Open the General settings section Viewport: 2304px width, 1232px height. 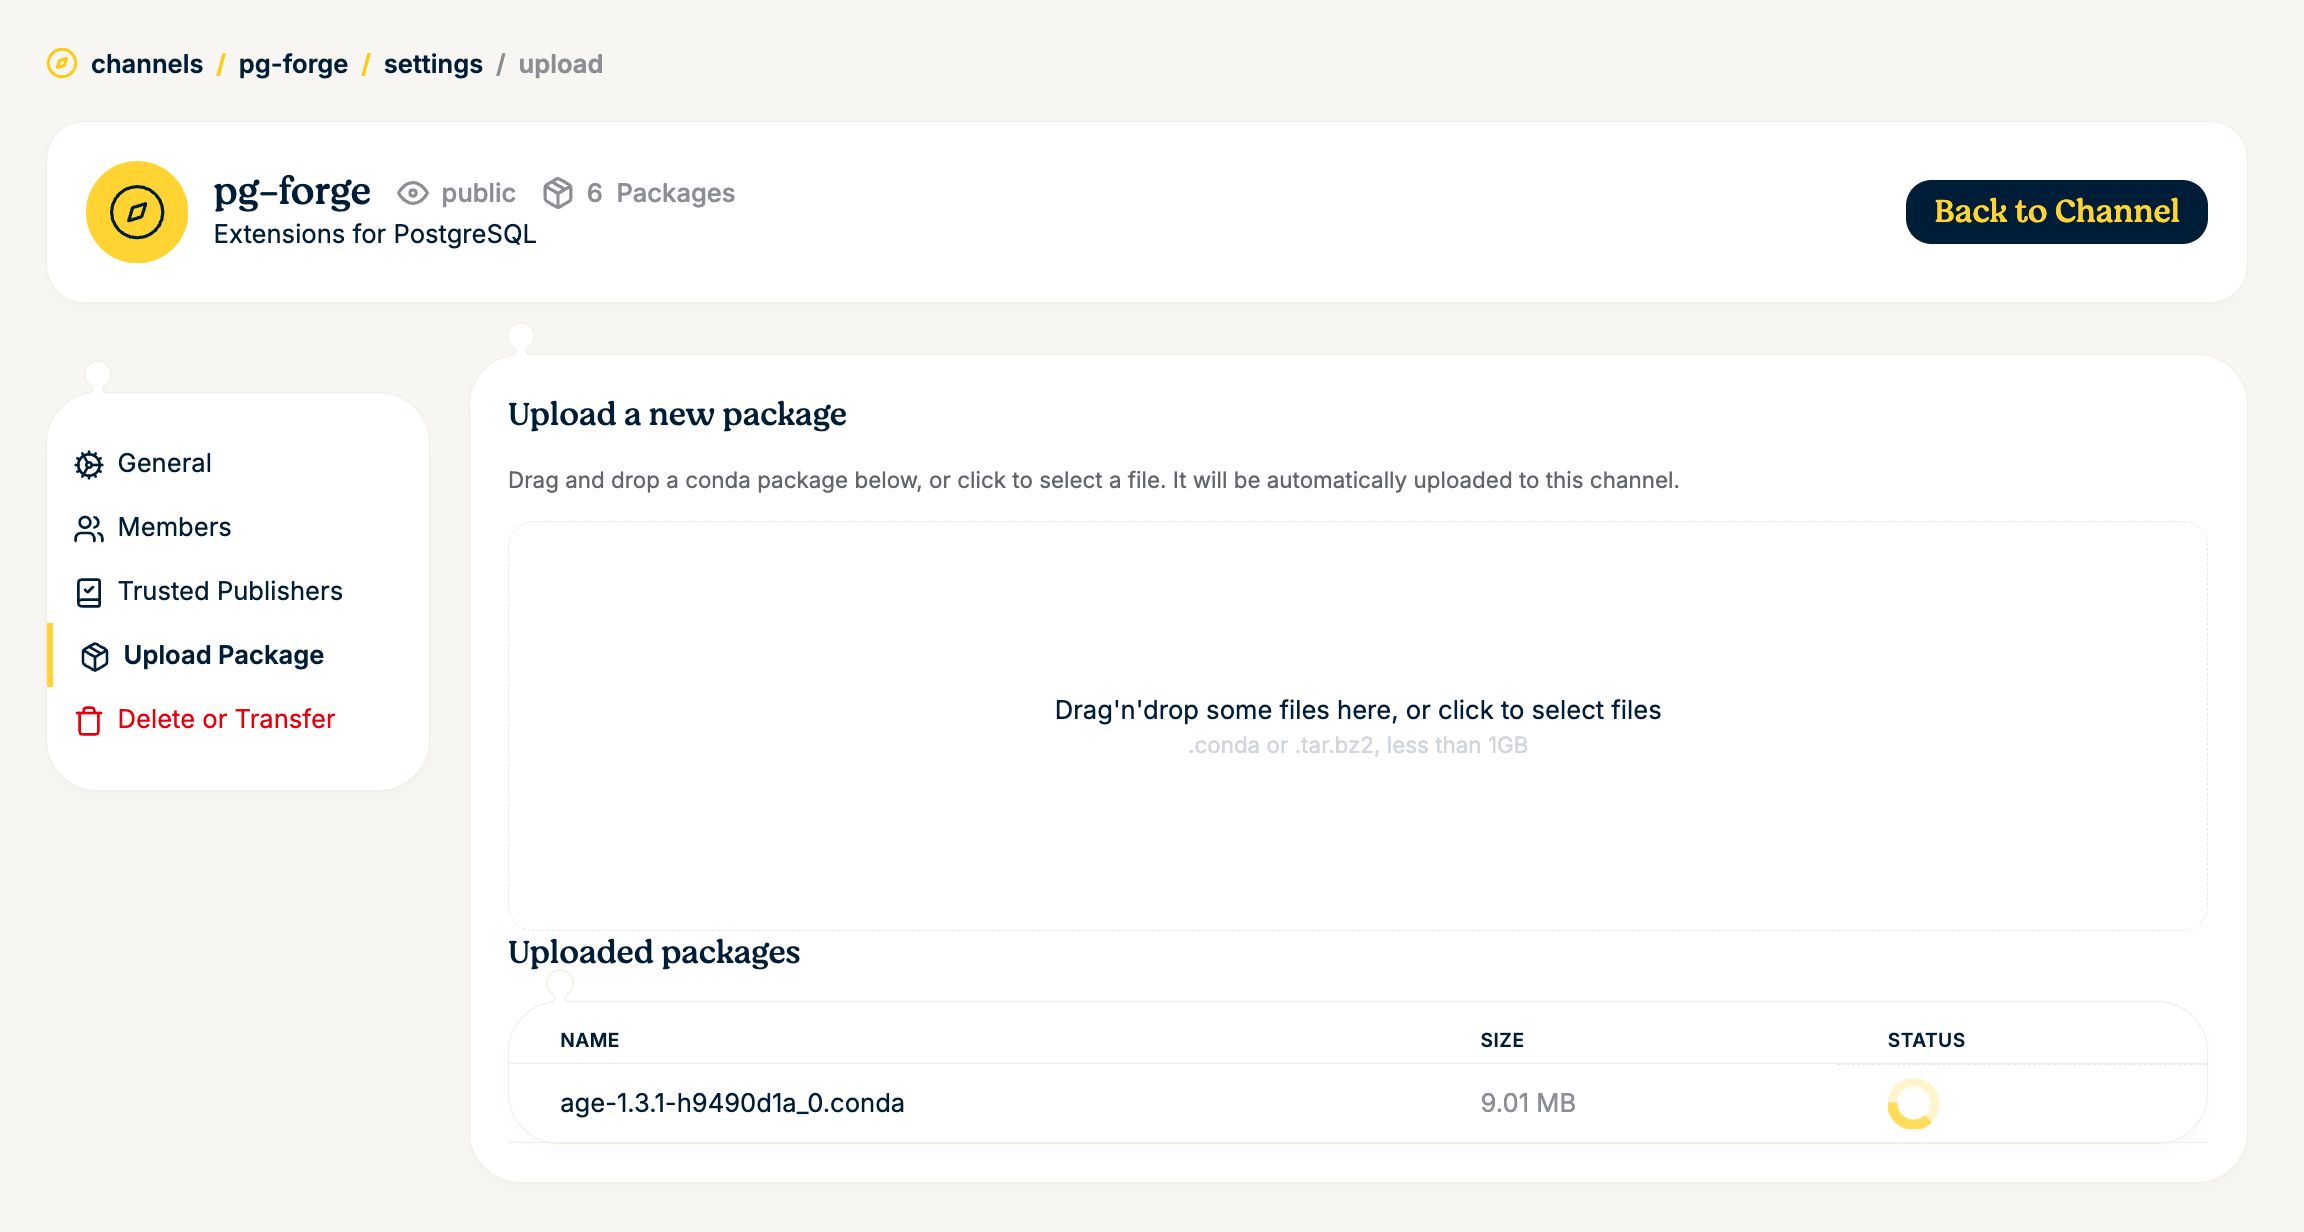click(x=164, y=463)
